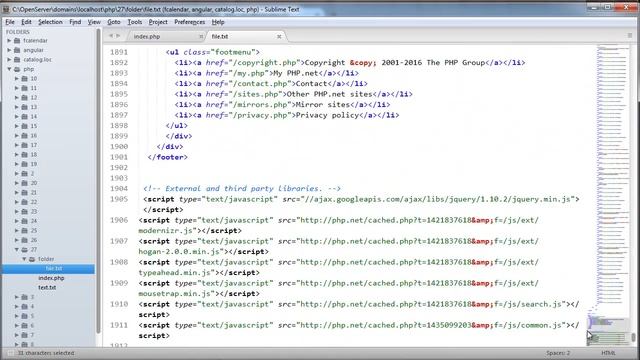The width and height of the screenshot is (640, 360).
Task: Toggle the side bar icon in status bar
Action: coord(10,353)
